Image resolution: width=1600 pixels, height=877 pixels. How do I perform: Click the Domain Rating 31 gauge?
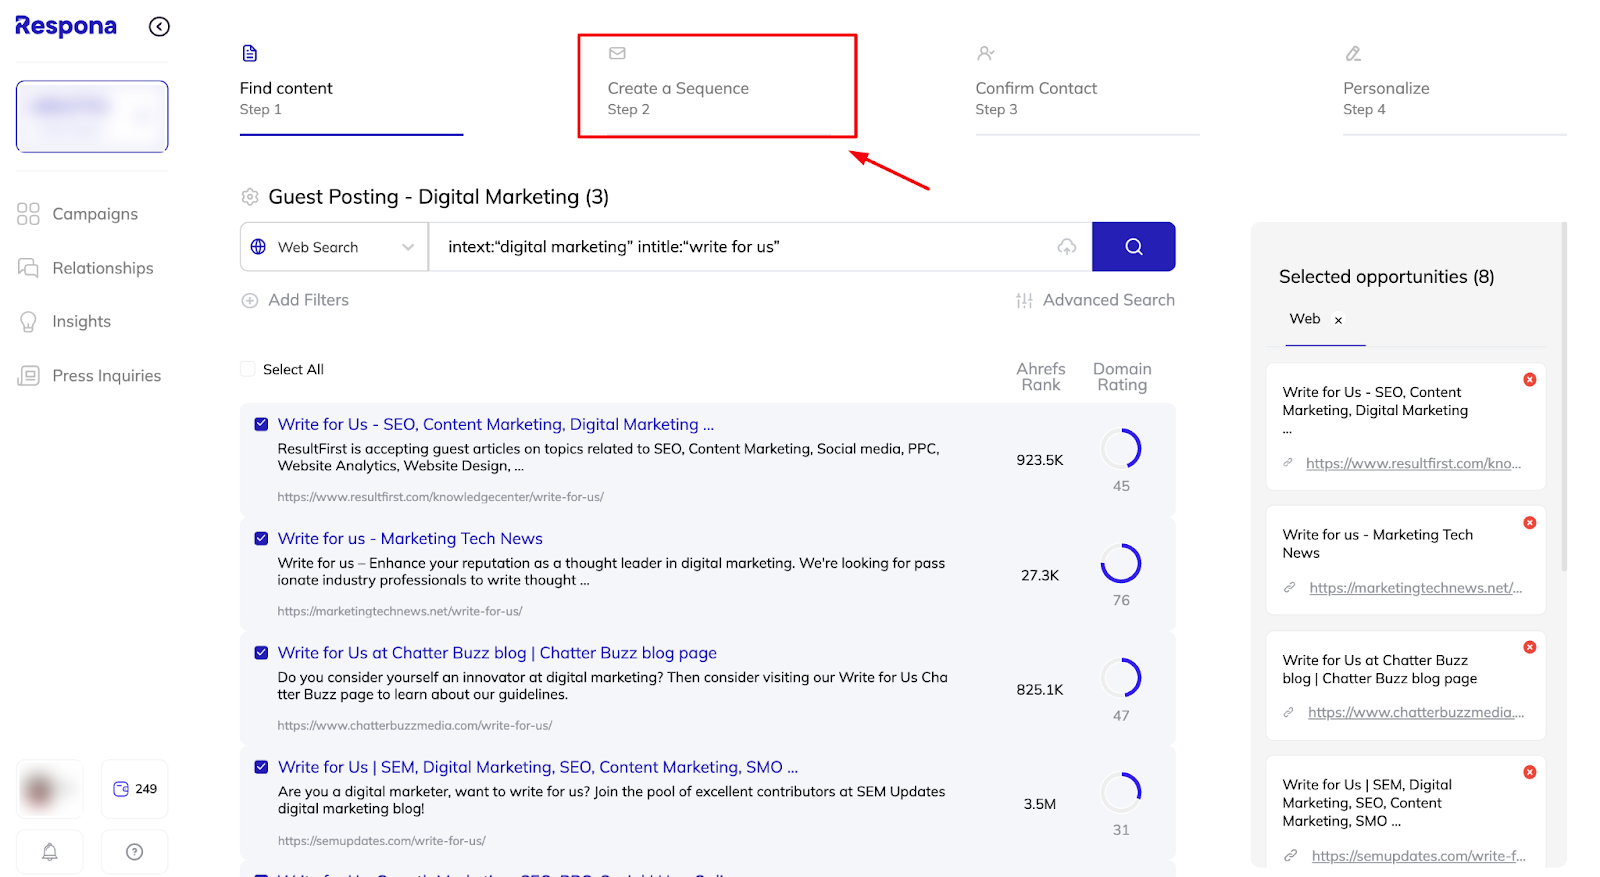click(x=1121, y=792)
